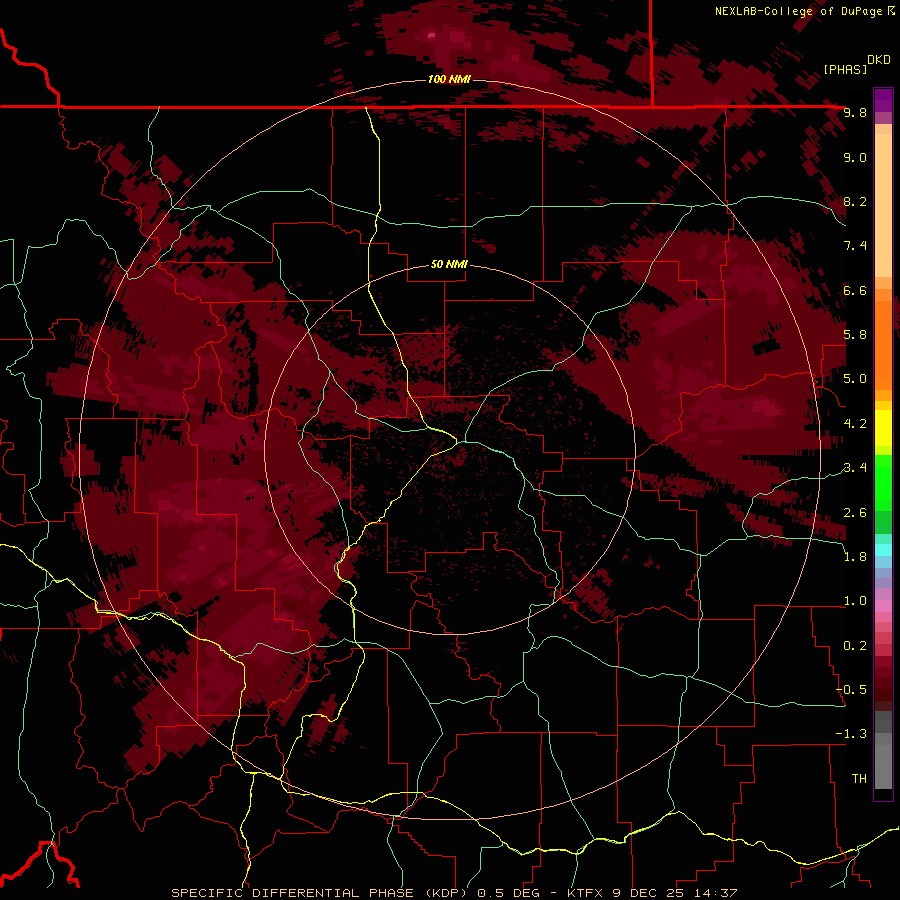900x900 pixels.
Task: Select the 2.6 legend value
Action: [x=855, y=513]
